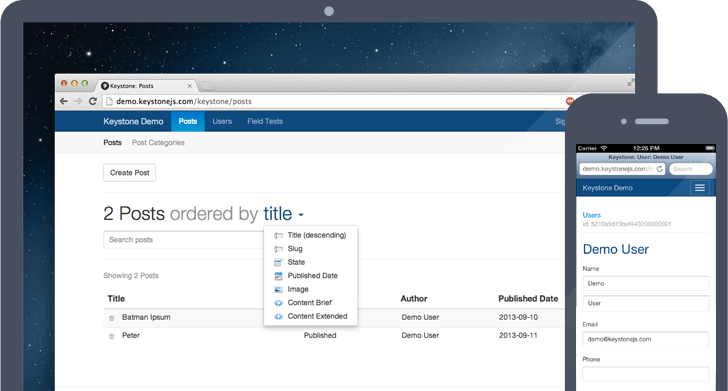Select the Posts sub-navigation link

tap(112, 143)
